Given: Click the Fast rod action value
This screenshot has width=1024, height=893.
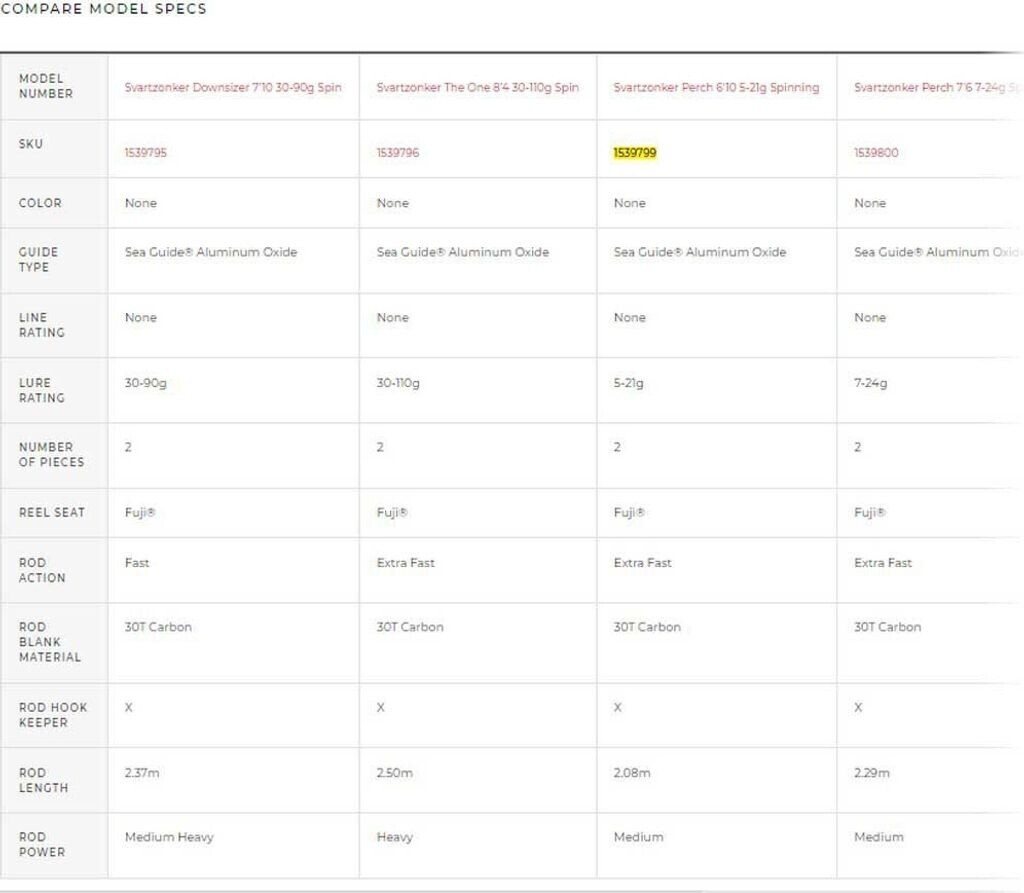Looking at the screenshot, I should [137, 563].
